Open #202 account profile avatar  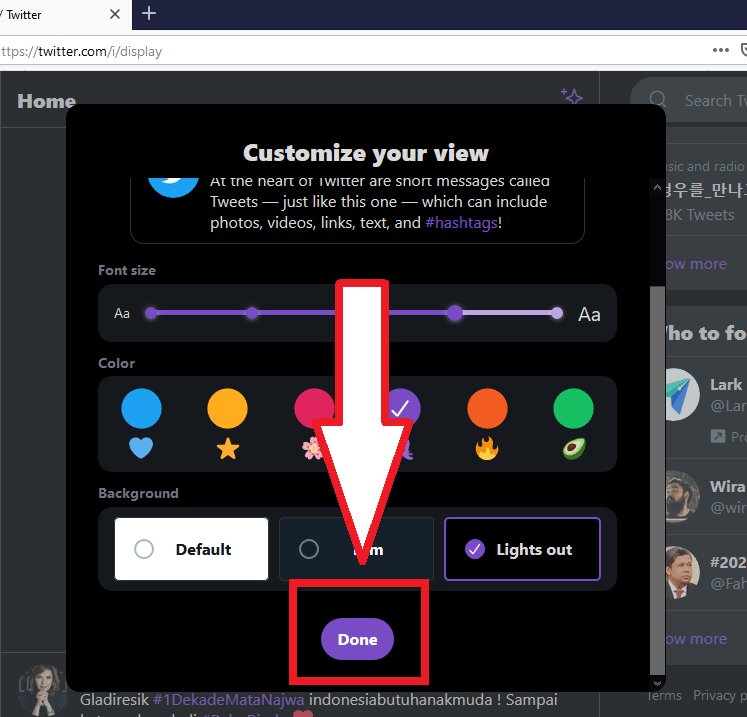click(682, 572)
